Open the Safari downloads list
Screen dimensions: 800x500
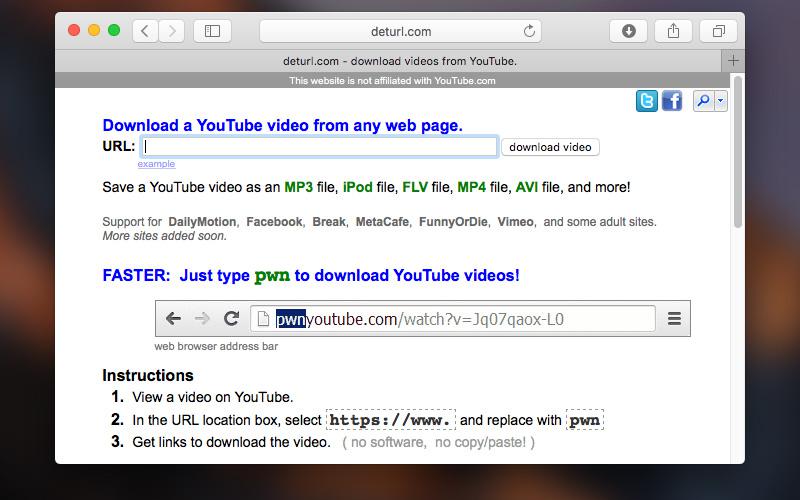tap(629, 31)
